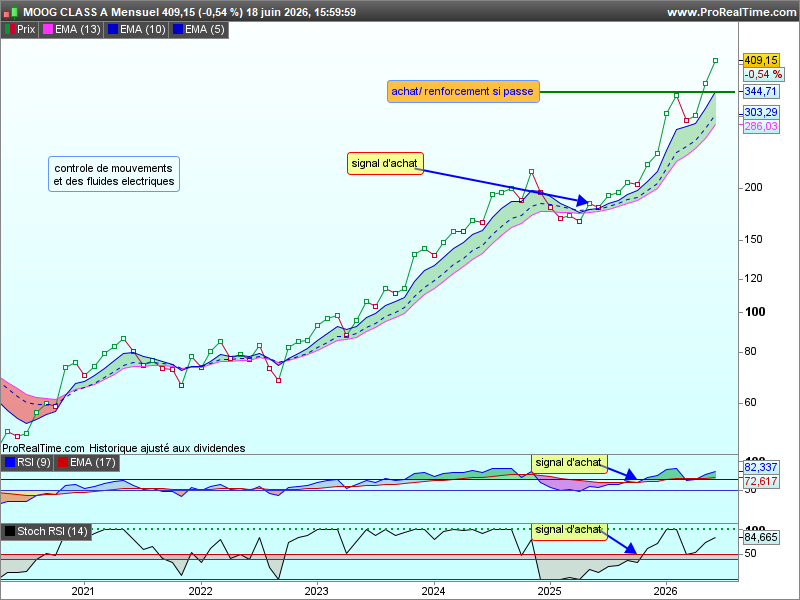Click the Stoch RSI value label 84,665

click(761, 537)
